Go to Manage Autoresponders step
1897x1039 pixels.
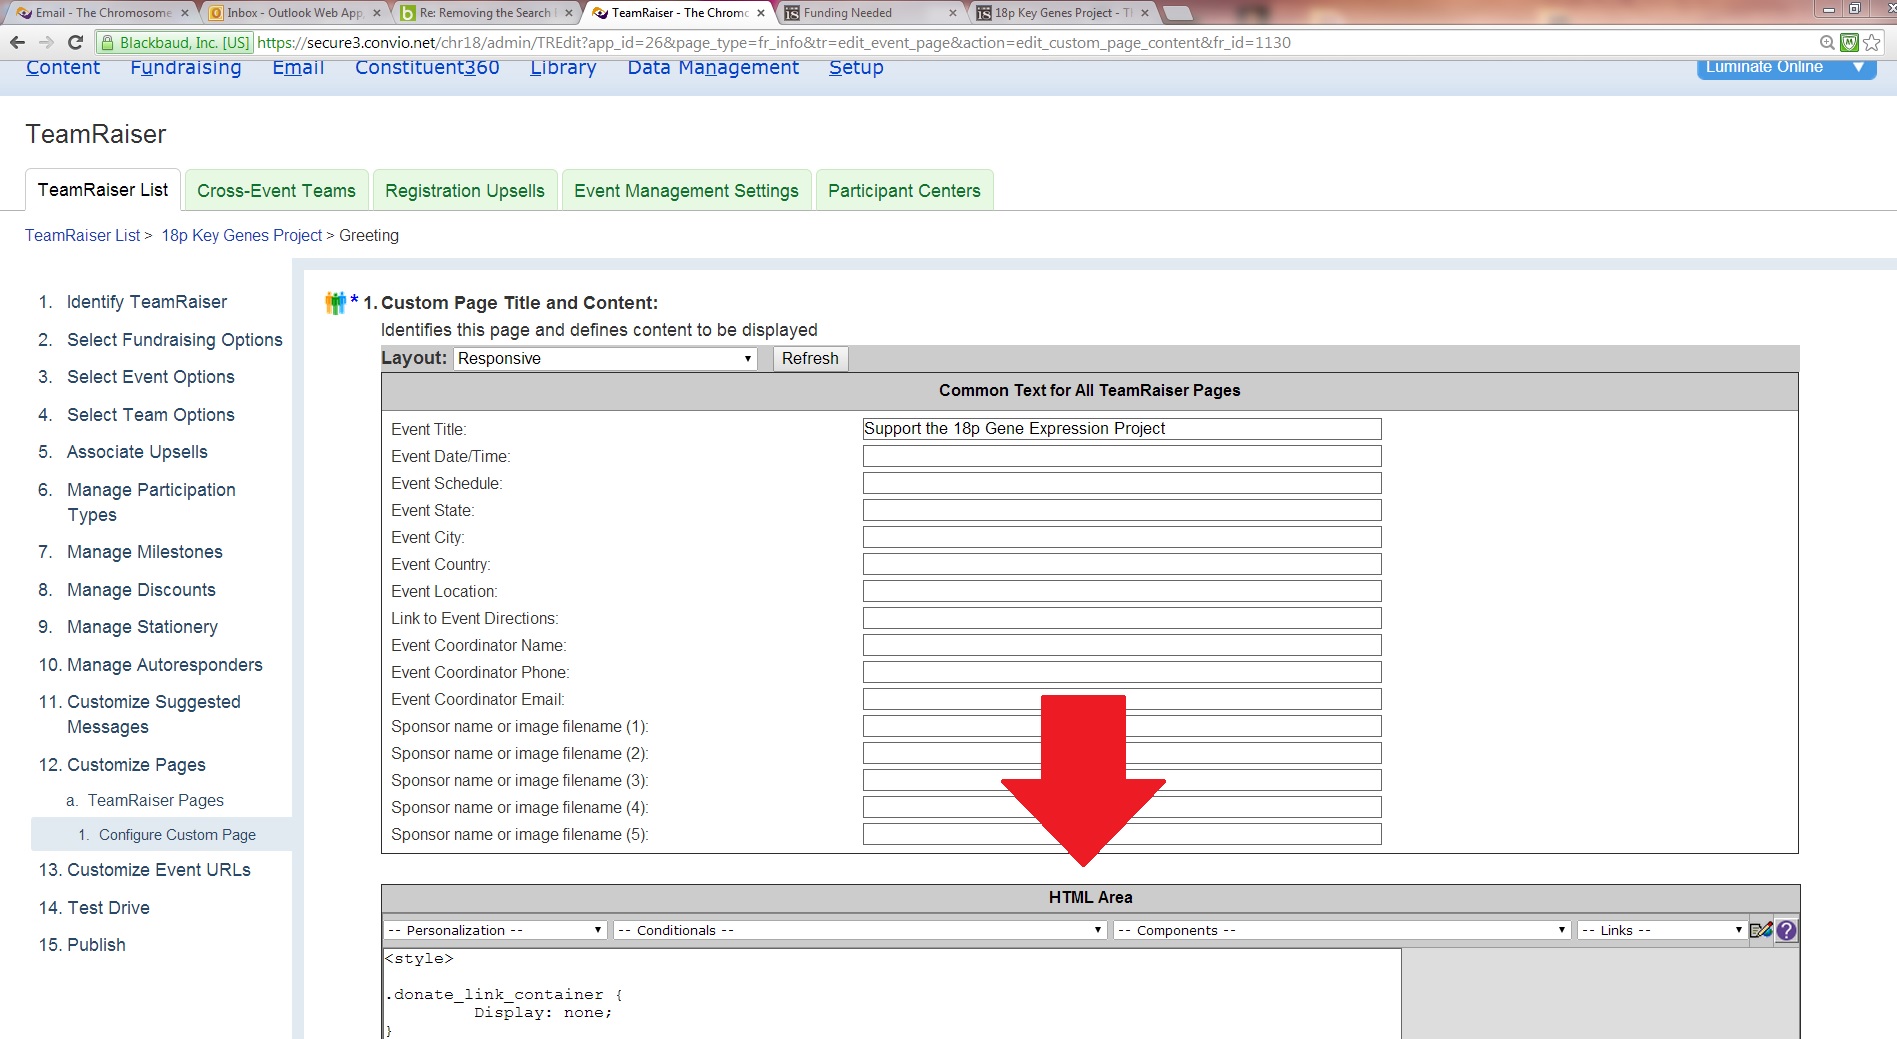165,665
